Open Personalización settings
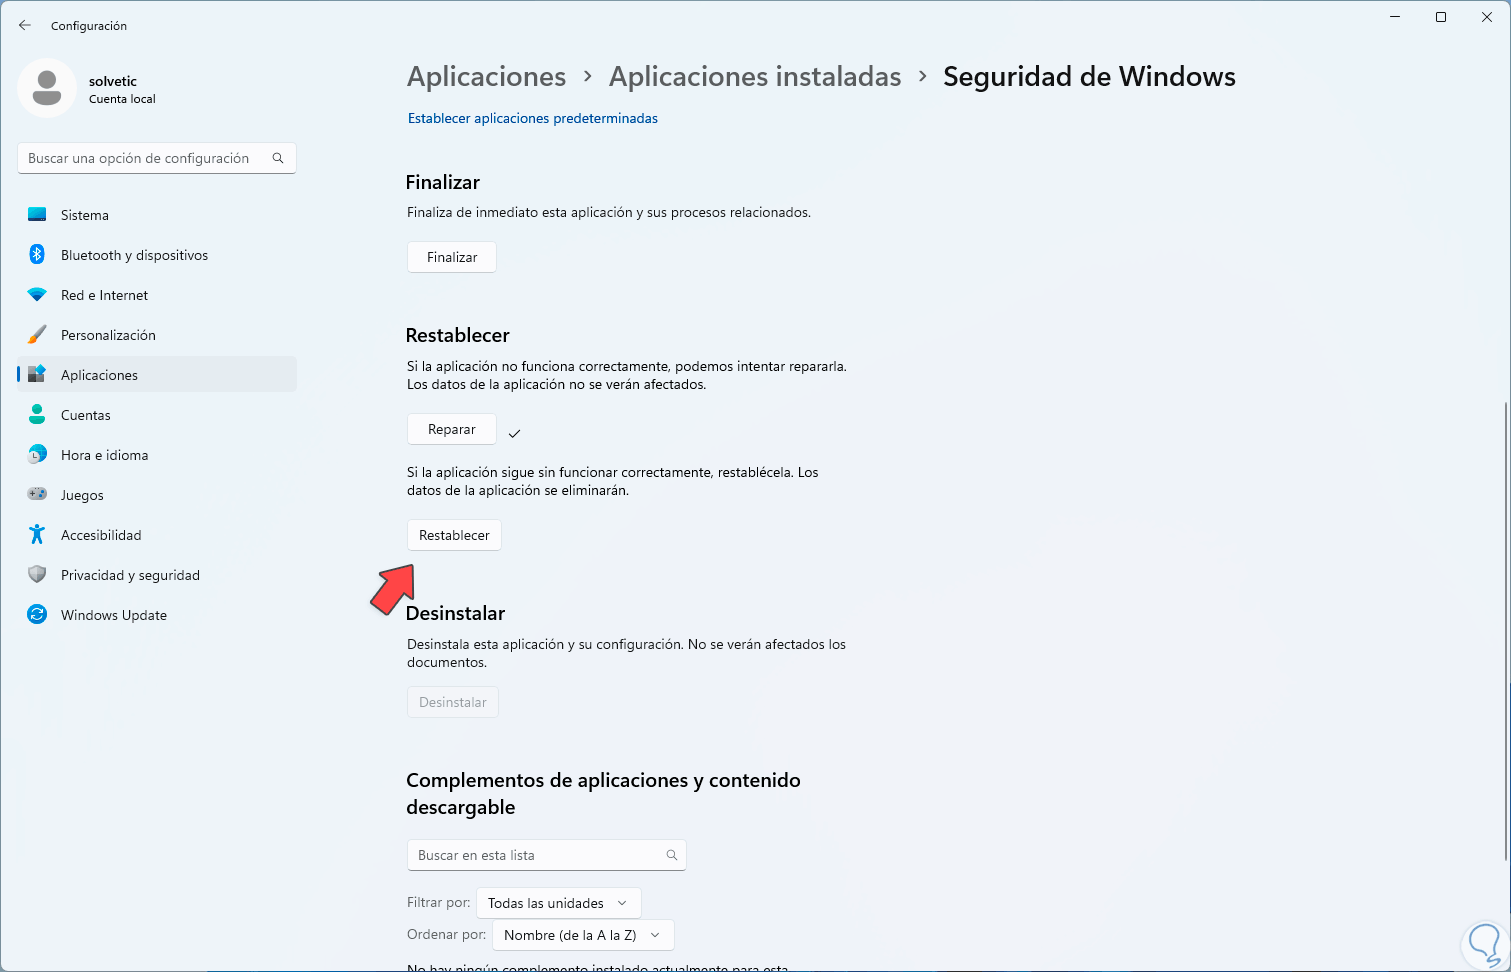This screenshot has height=972, width=1511. click(157, 335)
